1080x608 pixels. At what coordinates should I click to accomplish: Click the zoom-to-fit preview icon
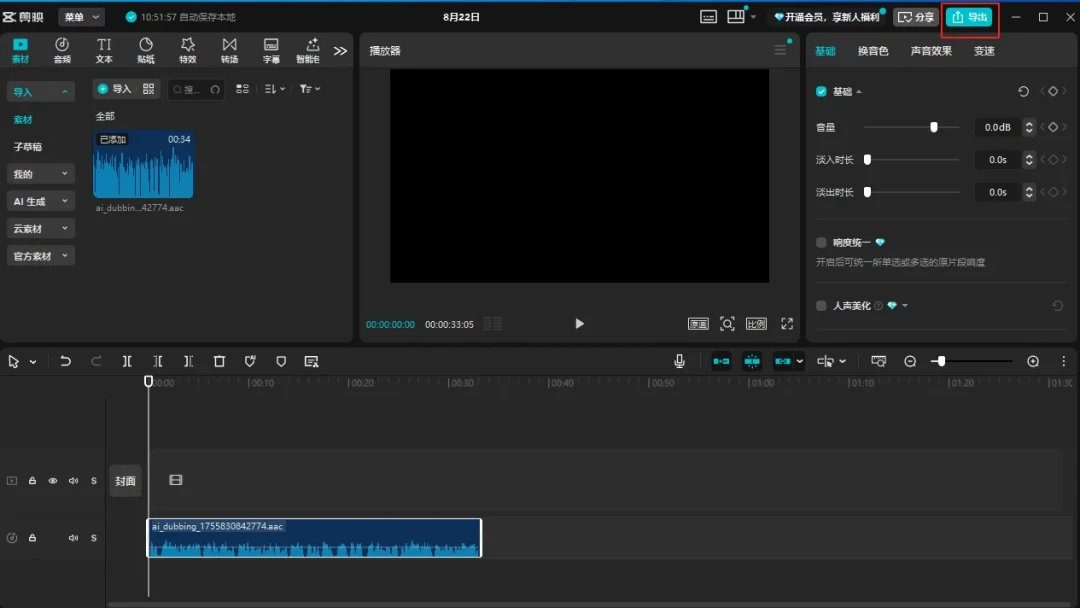click(x=727, y=324)
